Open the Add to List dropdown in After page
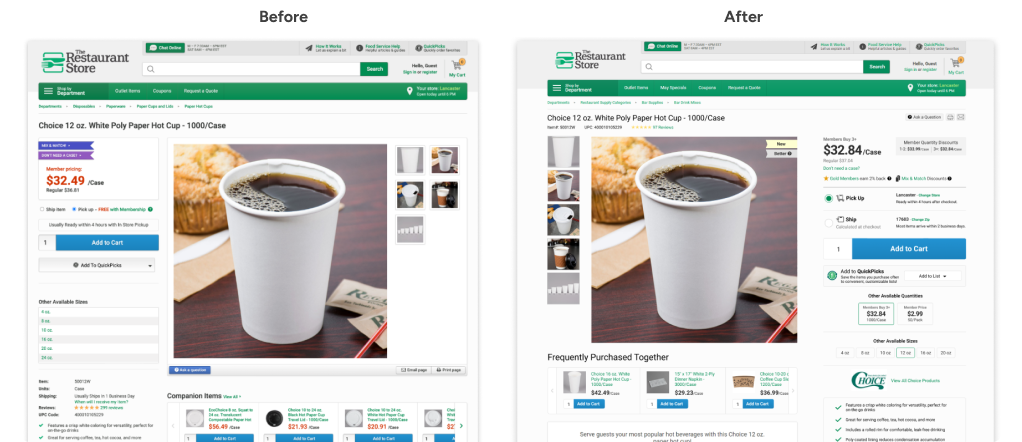The image size is (1022, 442). [933, 276]
